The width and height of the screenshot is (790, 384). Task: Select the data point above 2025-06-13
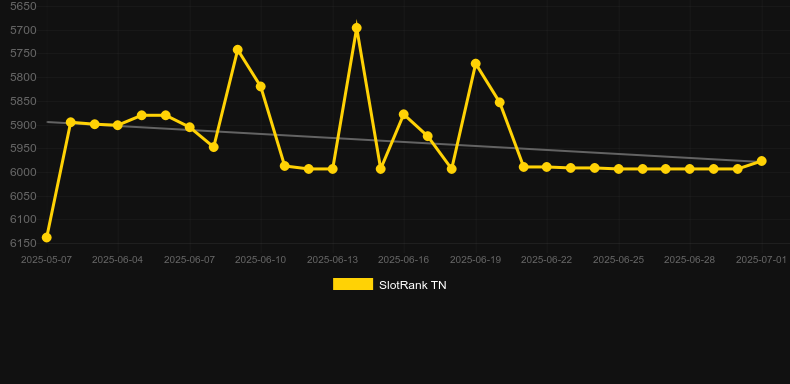[333, 169]
